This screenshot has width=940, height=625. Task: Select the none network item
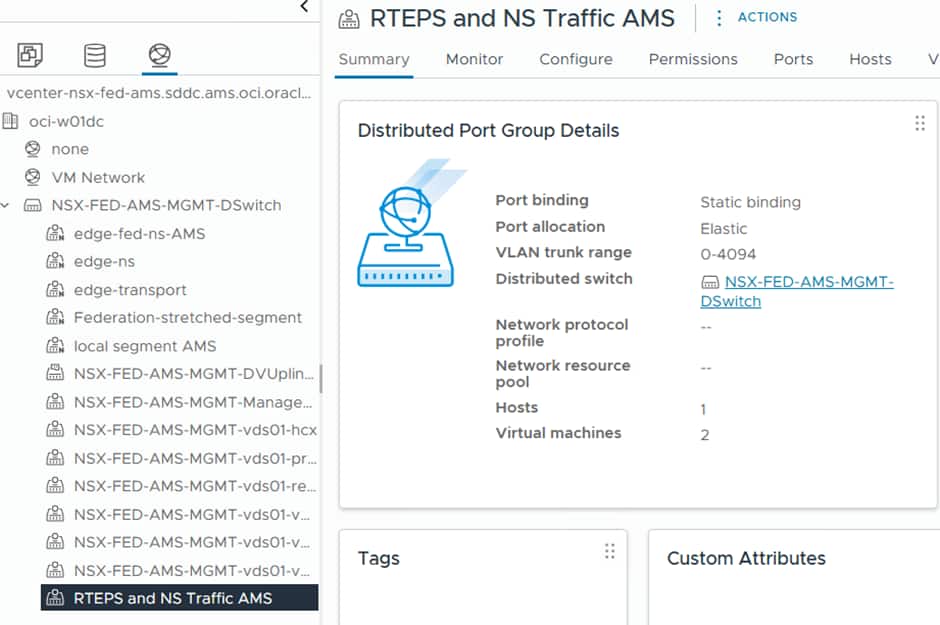pyautogui.click(x=70, y=149)
